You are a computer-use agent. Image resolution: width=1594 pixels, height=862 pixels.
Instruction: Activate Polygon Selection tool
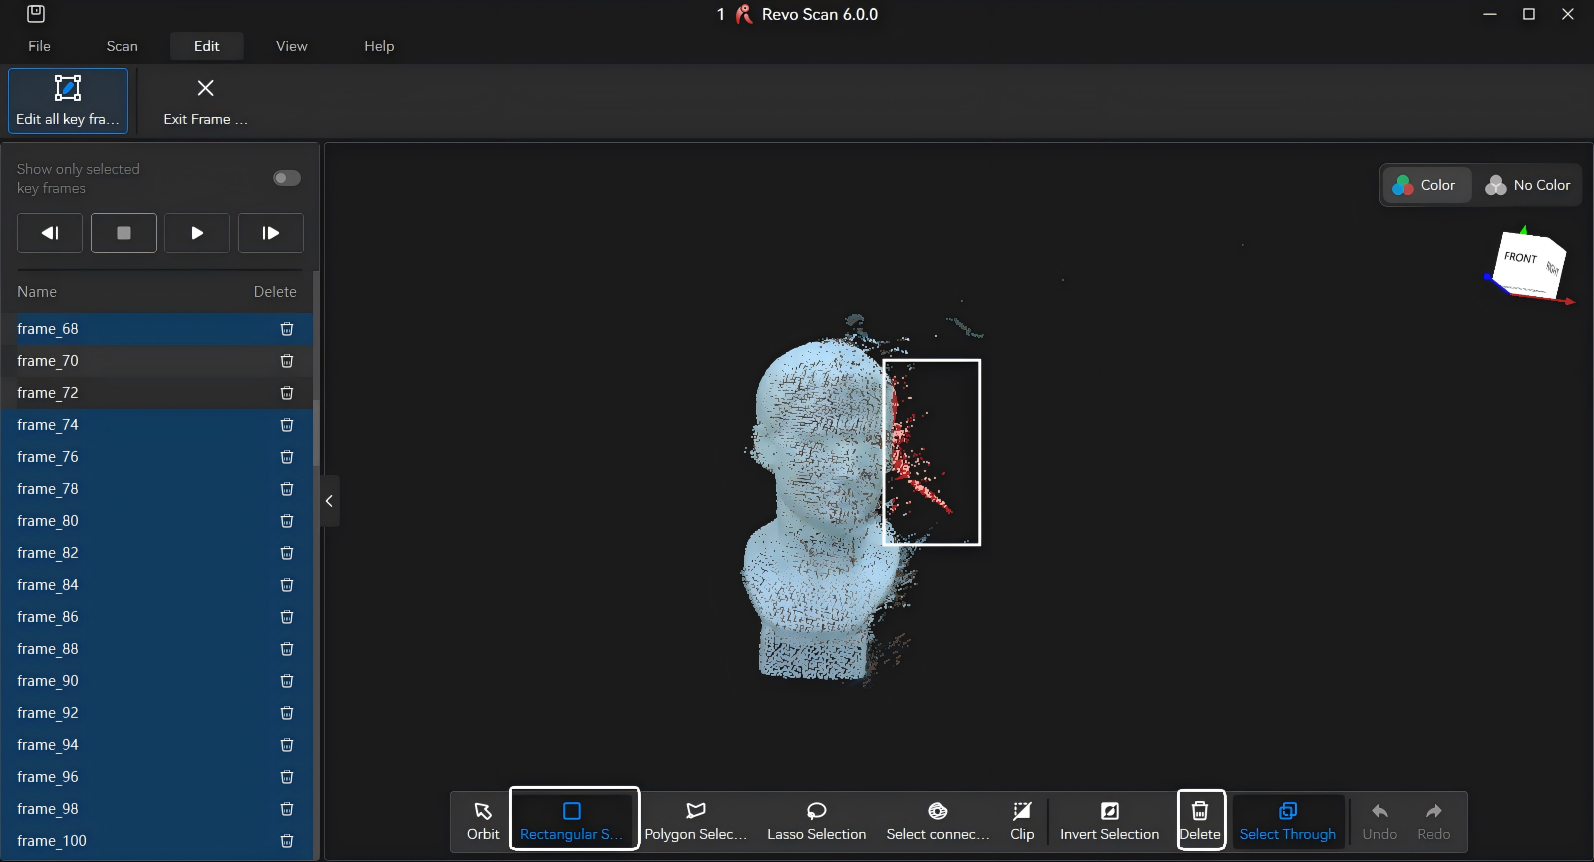coord(695,820)
